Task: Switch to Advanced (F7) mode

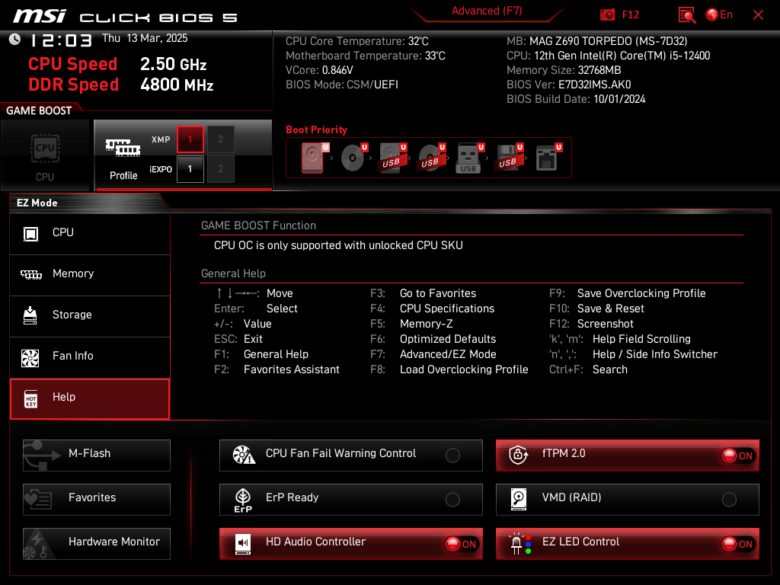Action: click(x=487, y=11)
